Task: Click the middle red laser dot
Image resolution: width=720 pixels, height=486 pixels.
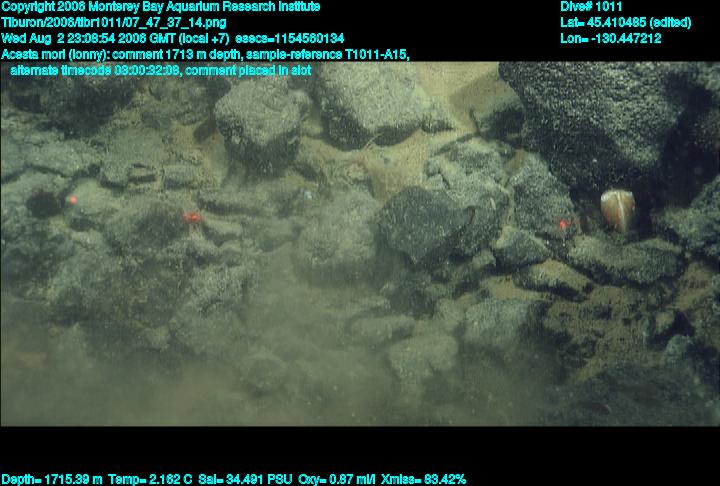Action: click(x=190, y=217)
